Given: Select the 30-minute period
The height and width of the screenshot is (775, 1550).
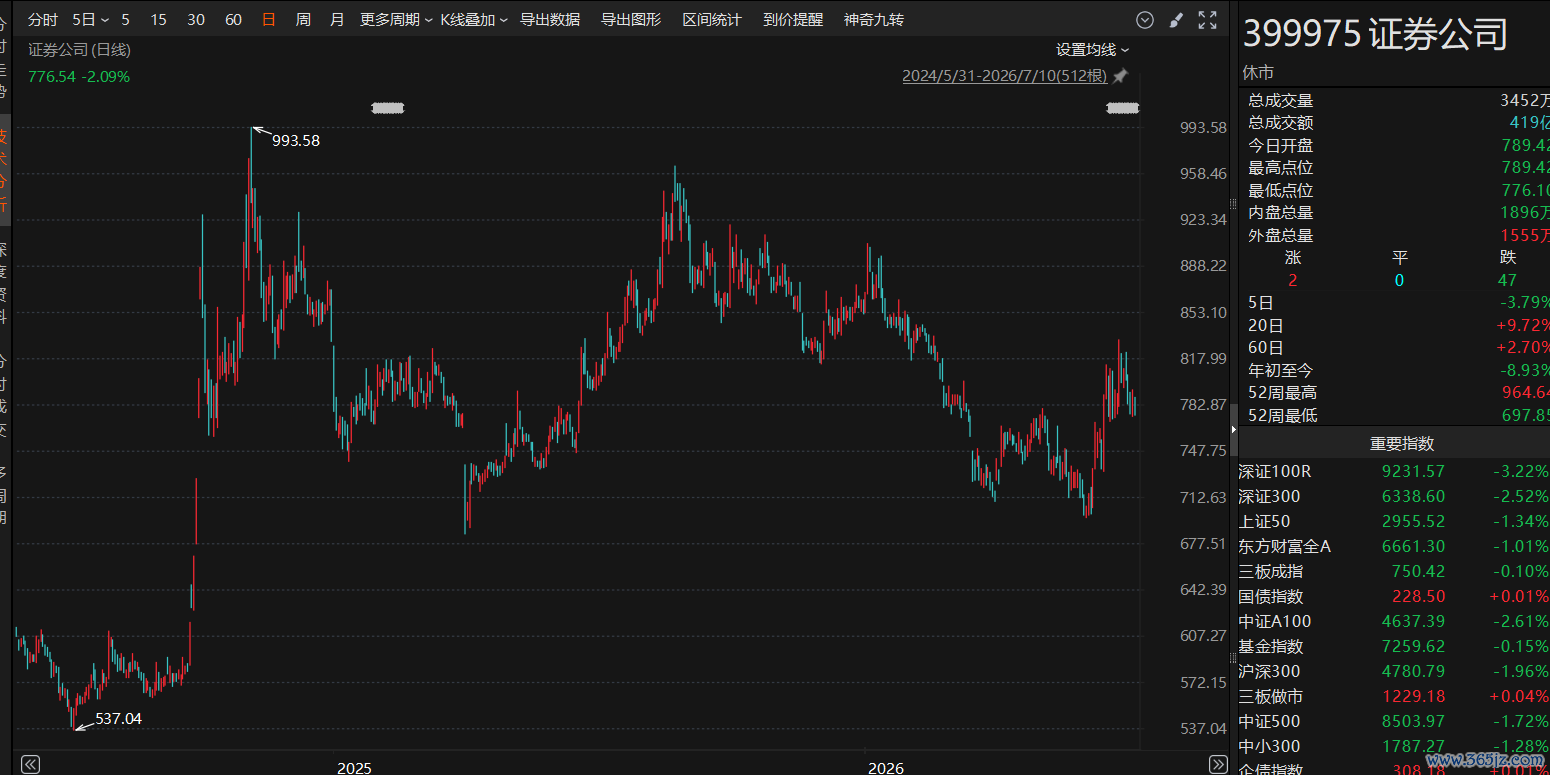Looking at the screenshot, I should (196, 20).
